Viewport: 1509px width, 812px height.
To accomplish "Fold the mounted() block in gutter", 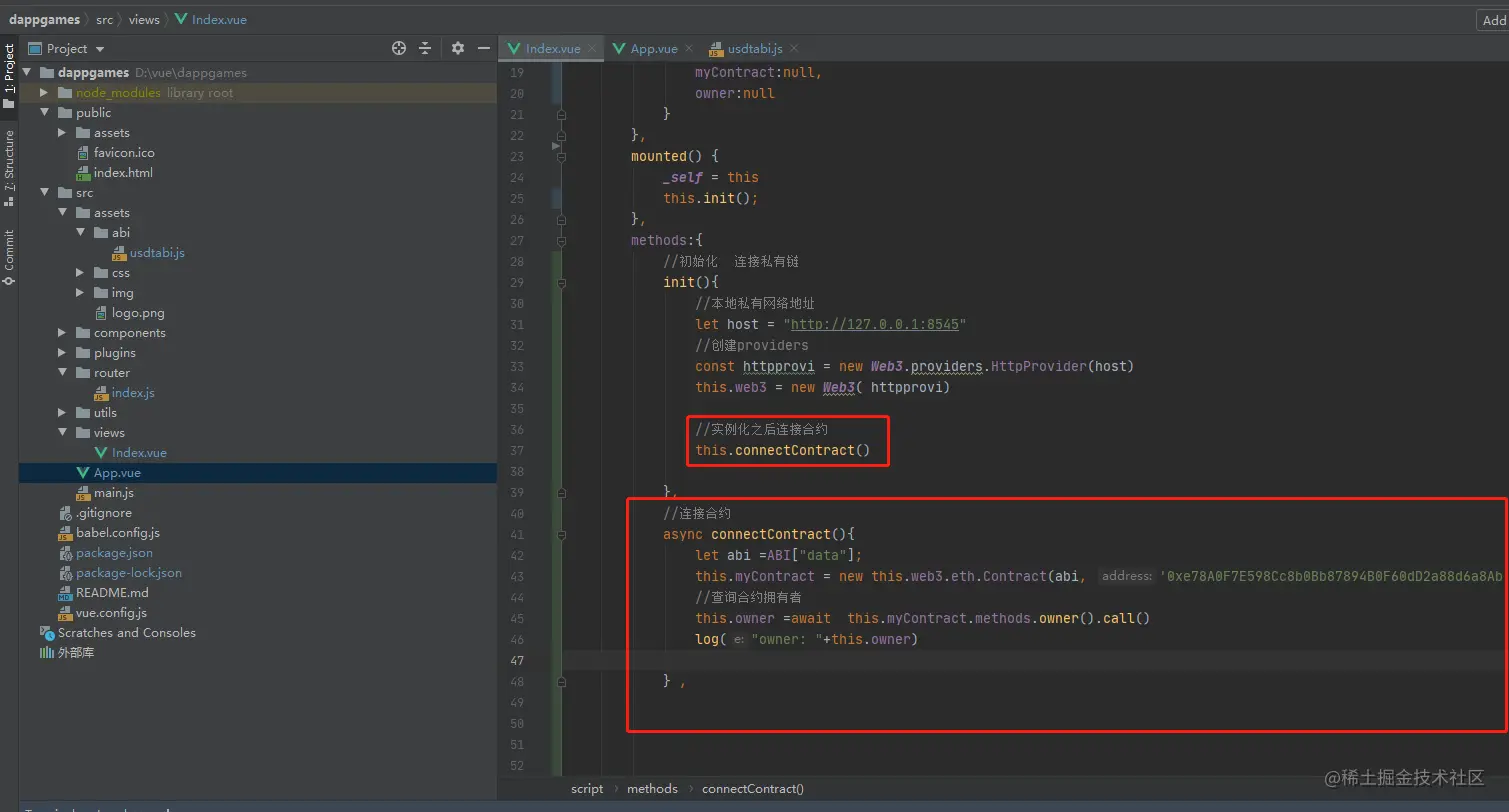I will [x=561, y=157].
